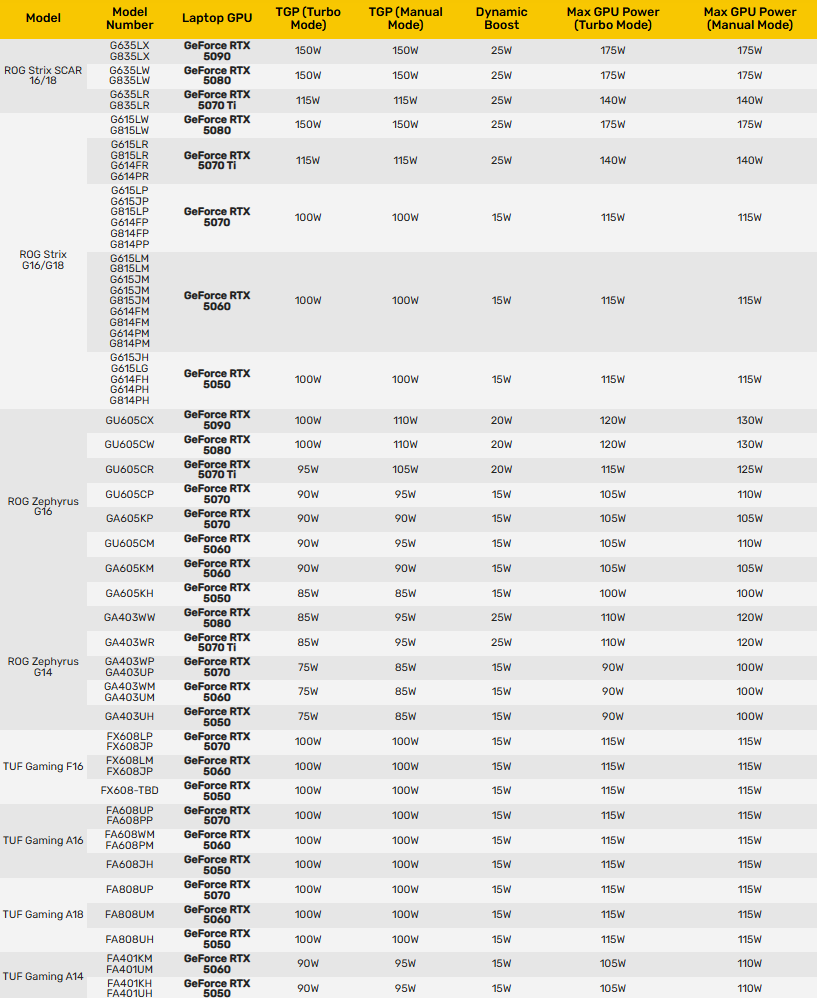Click the Max GPU Power (Manual Mode) header
This screenshot has height=998, width=817.
750,18
